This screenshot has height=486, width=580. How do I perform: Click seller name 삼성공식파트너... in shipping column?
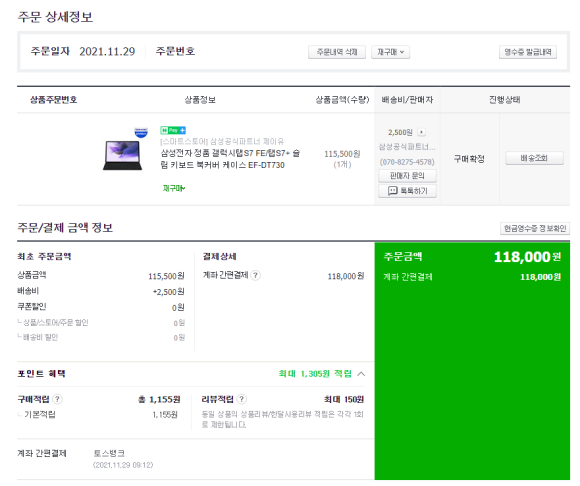point(407,147)
